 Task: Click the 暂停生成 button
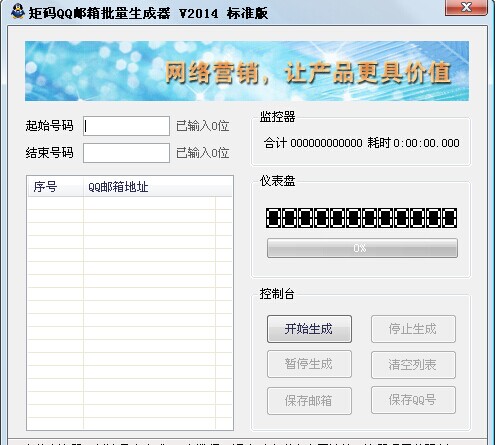tap(309, 364)
